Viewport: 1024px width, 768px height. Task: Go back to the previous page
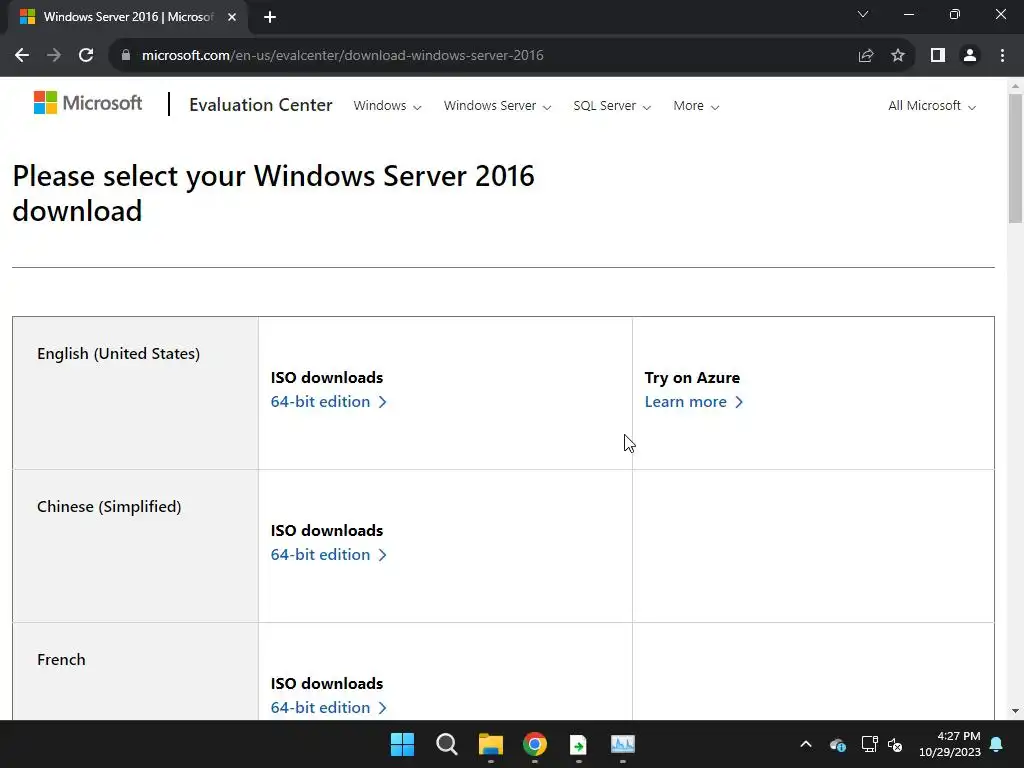22,56
